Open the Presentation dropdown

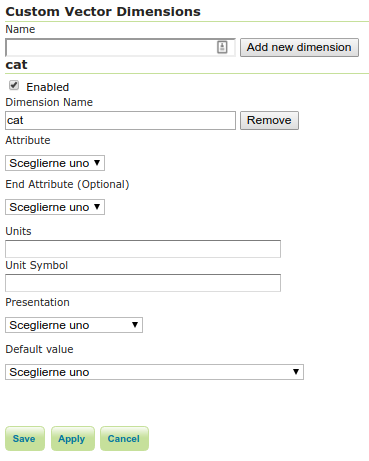click(74, 325)
